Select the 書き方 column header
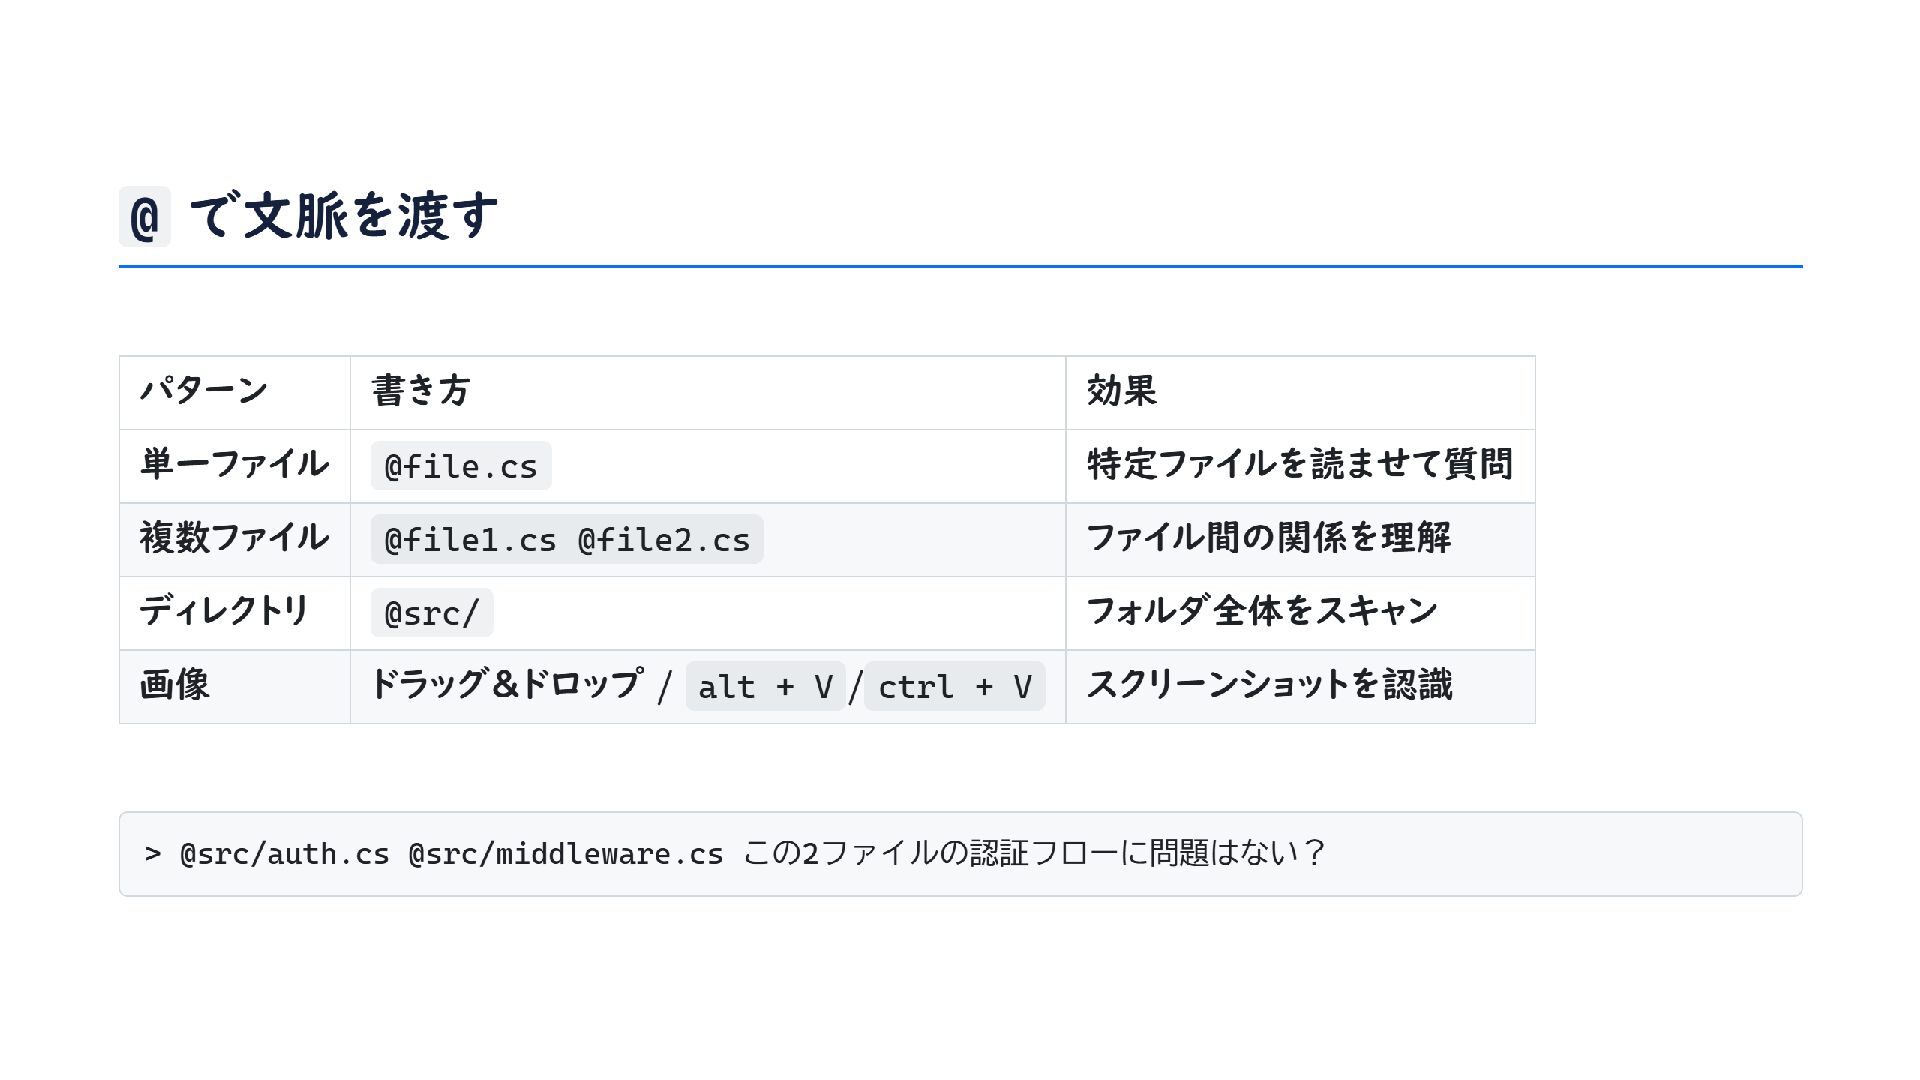Image resolution: width=1920 pixels, height=1080 pixels. tap(421, 391)
